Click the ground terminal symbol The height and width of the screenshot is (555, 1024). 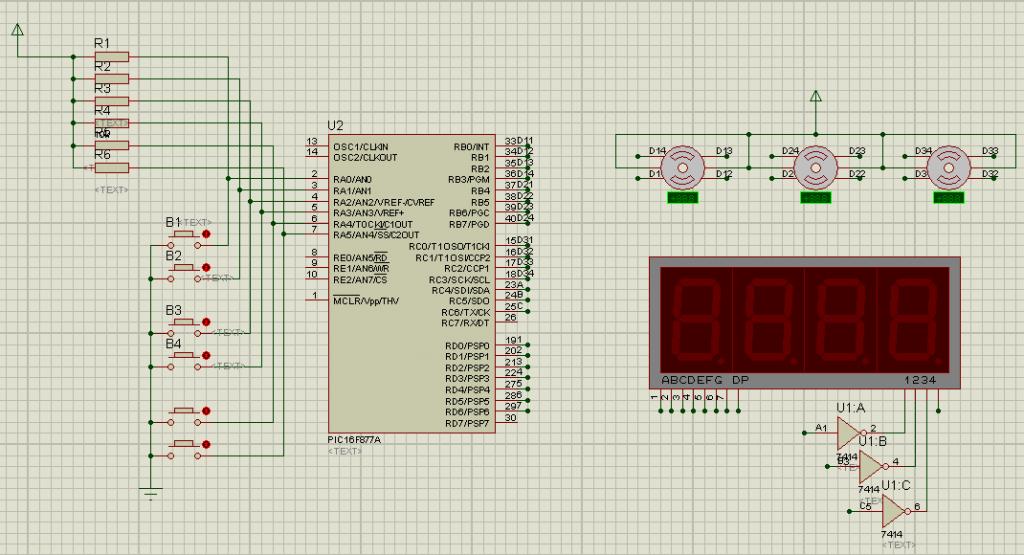[x=151, y=493]
